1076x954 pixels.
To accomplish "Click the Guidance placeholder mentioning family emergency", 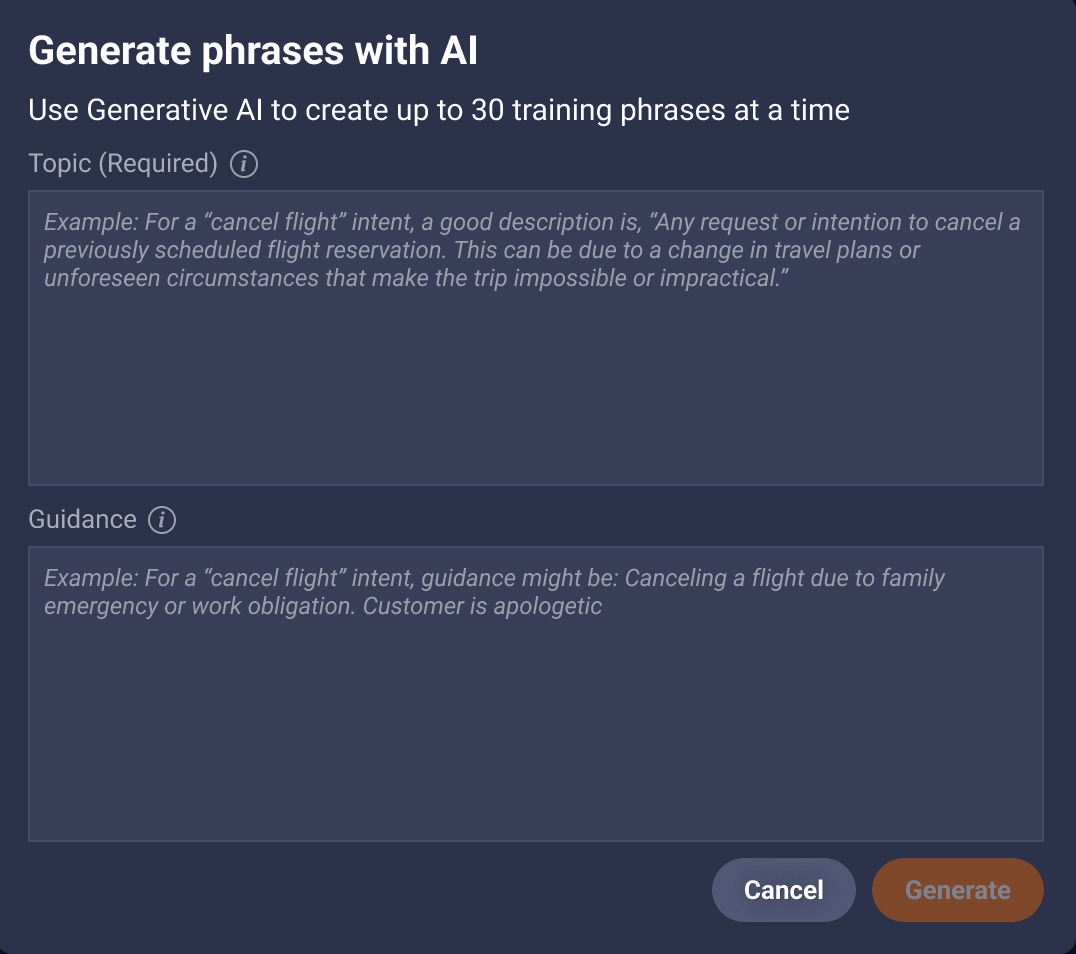I will pyautogui.click(x=494, y=592).
